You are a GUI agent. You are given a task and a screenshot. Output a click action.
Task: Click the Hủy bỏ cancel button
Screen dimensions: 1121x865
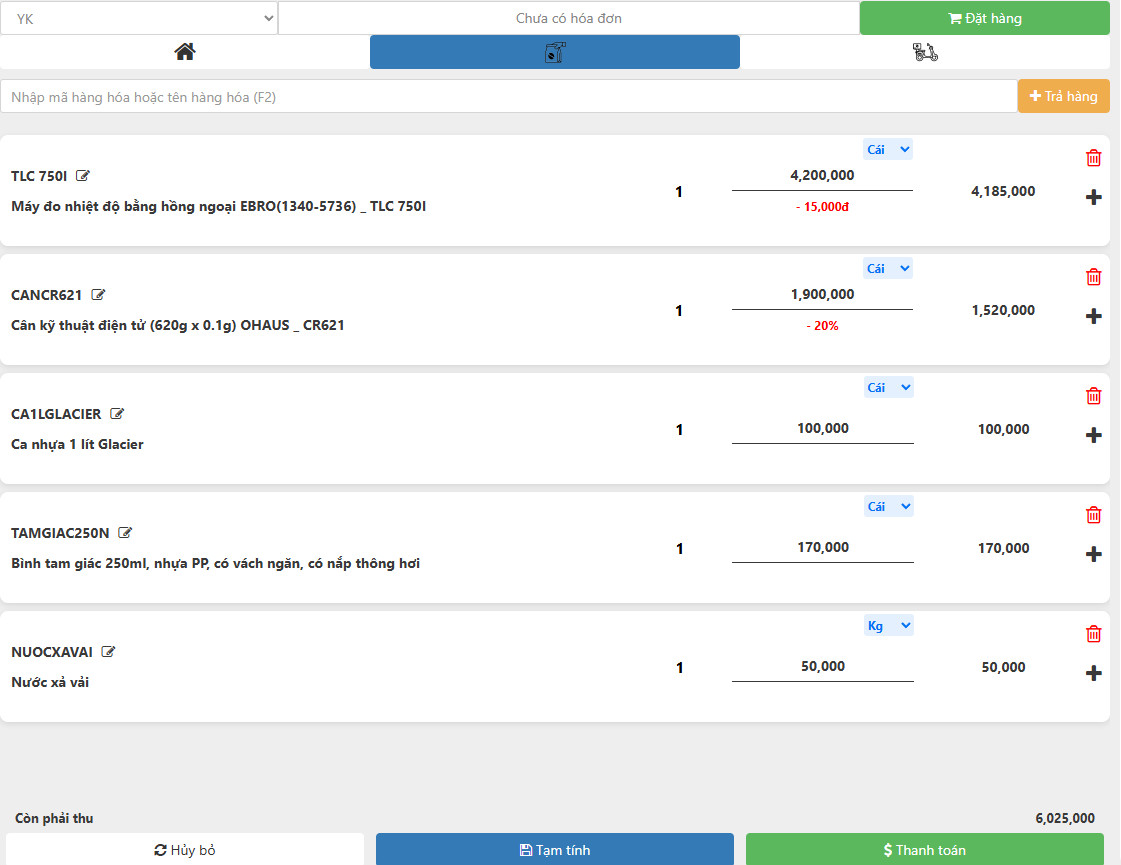[x=185, y=850]
